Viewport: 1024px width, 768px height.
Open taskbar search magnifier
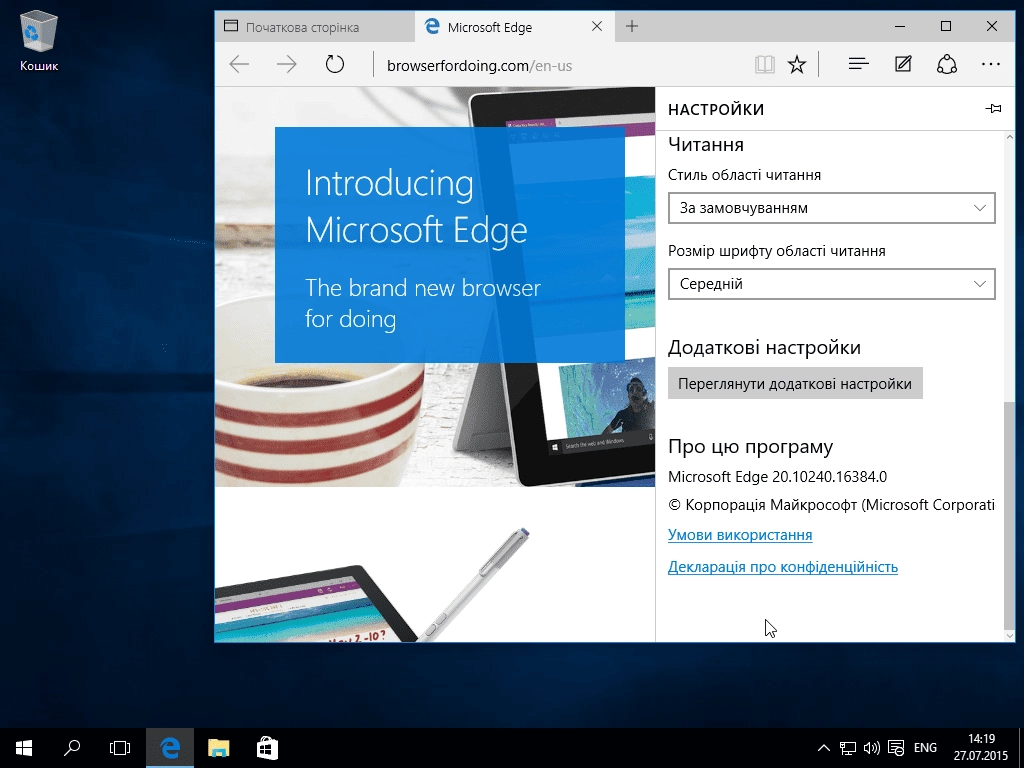pos(72,748)
